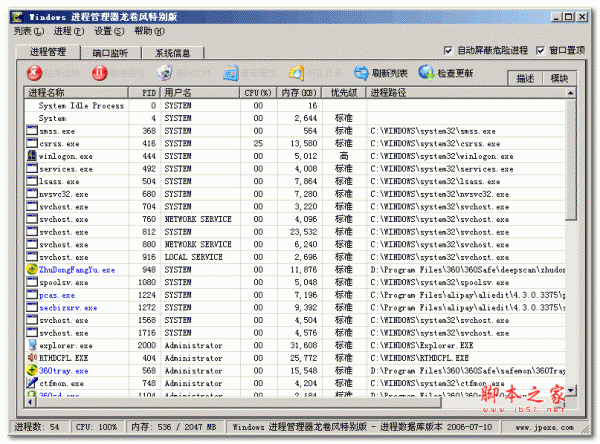Click the open-folder location toolbar icon
The height and width of the screenshot is (444, 600).
[297, 73]
